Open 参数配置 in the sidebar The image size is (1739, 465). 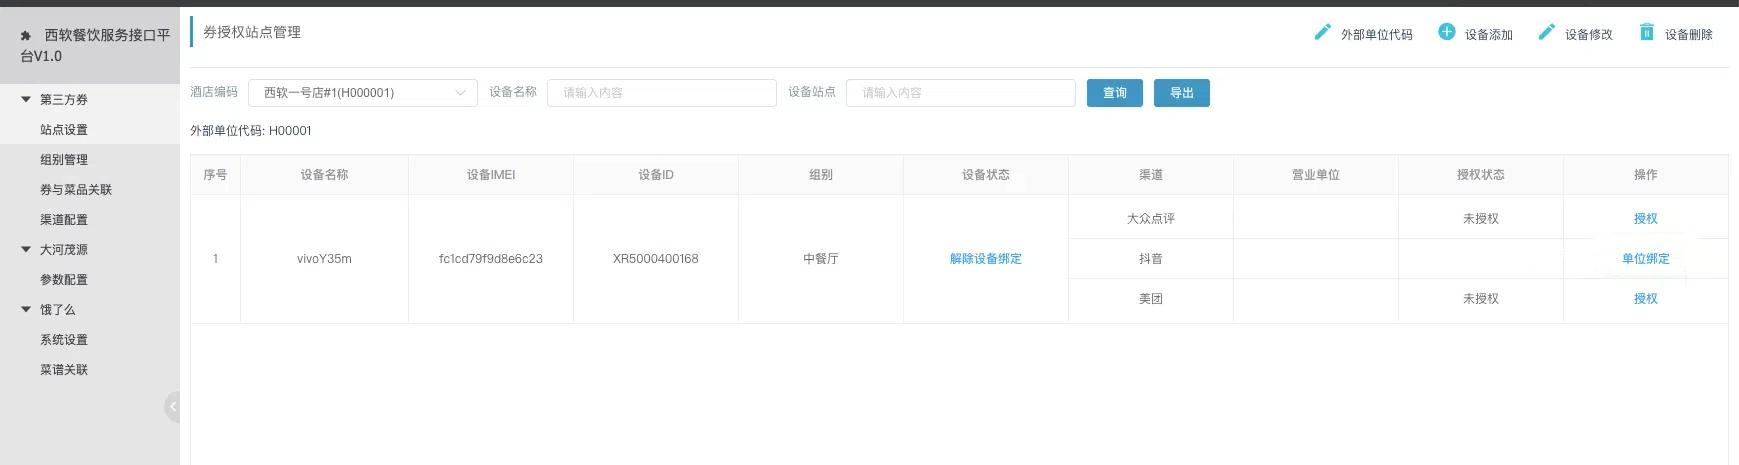click(64, 280)
